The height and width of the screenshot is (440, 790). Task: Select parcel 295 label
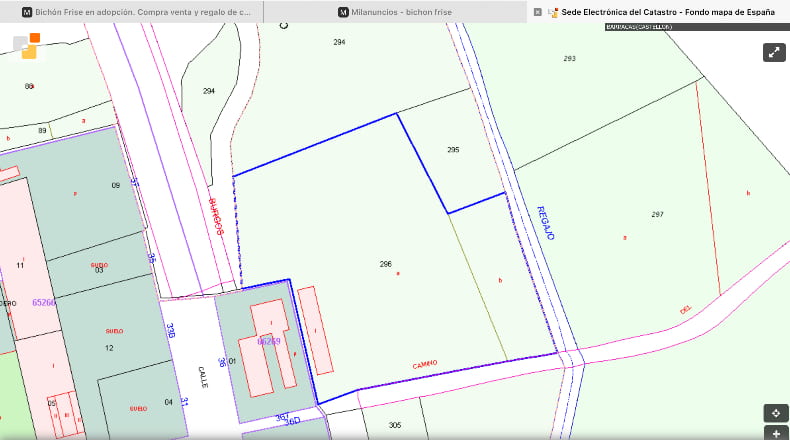tap(453, 150)
